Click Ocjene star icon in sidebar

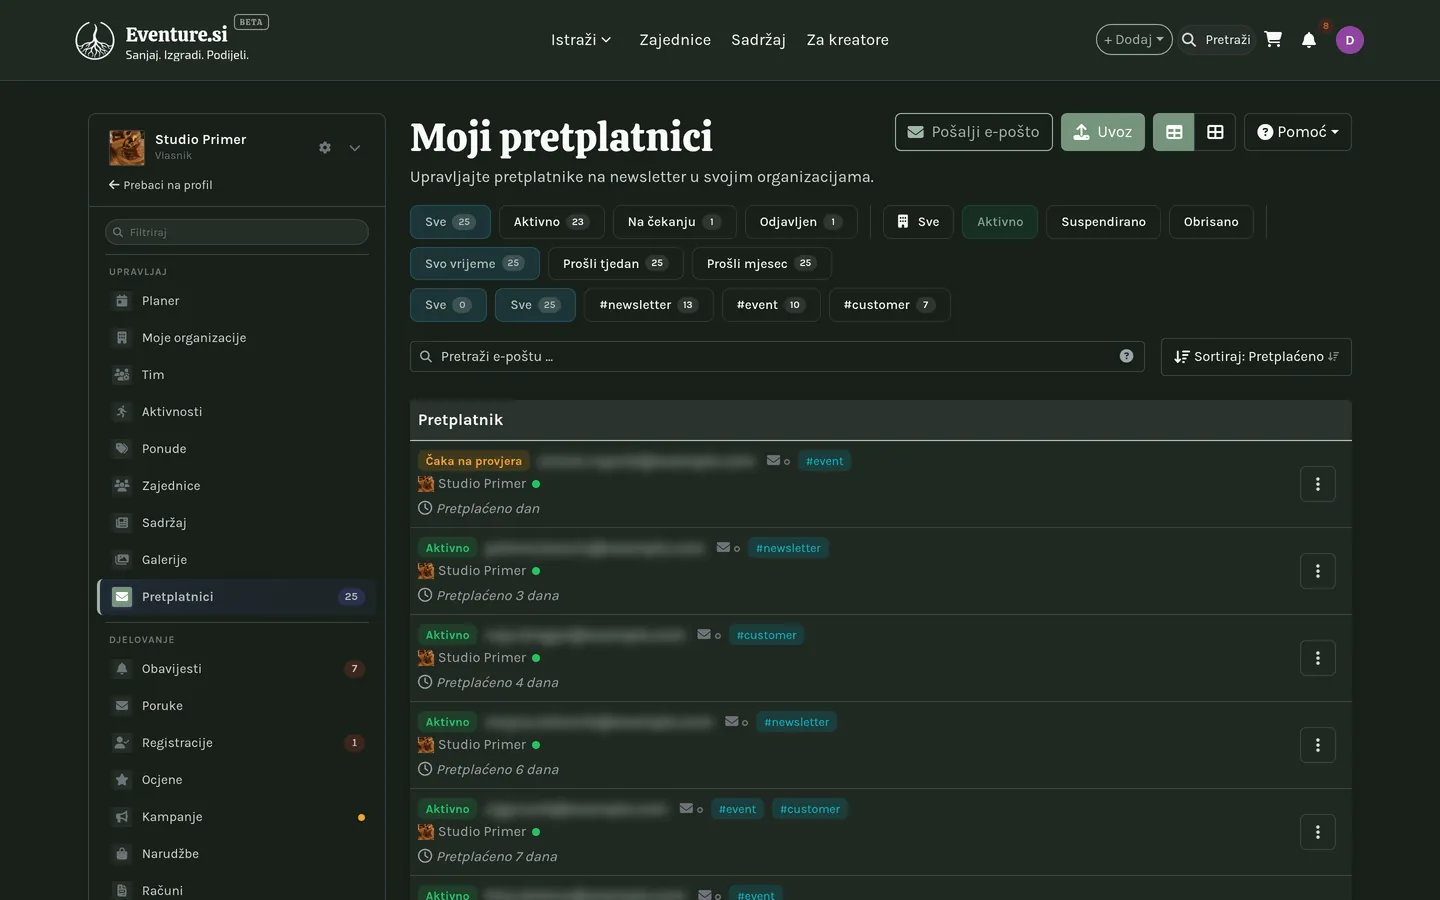tap(122, 780)
